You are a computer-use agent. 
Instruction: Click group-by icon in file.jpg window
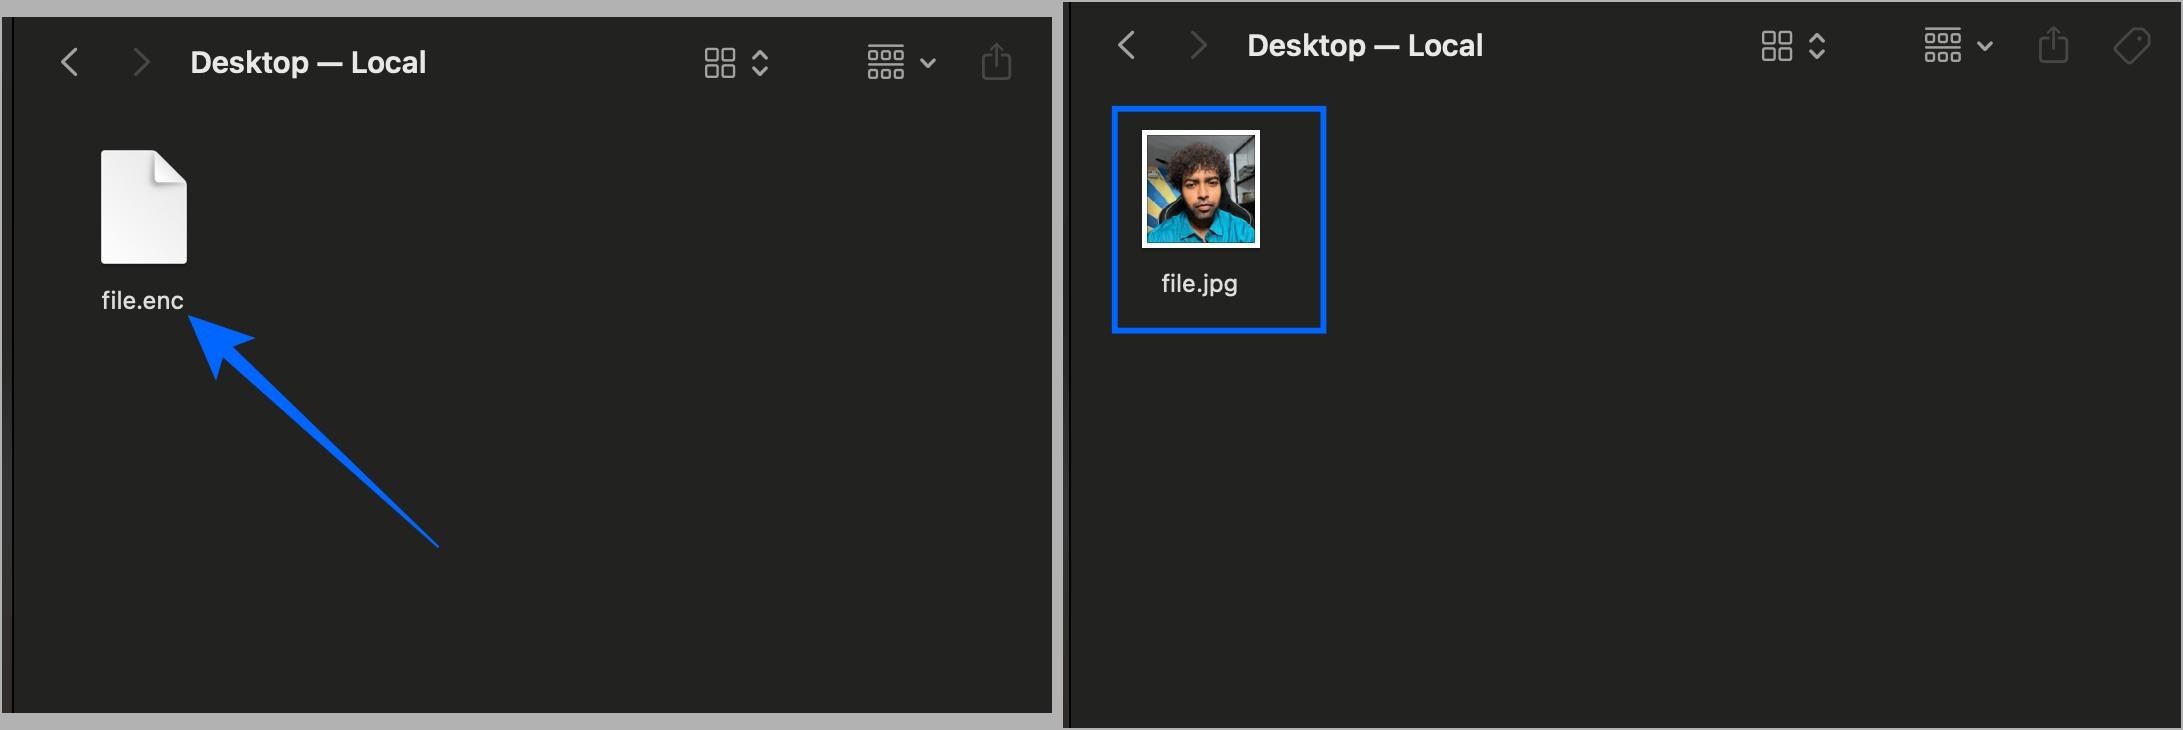coord(1942,46)
